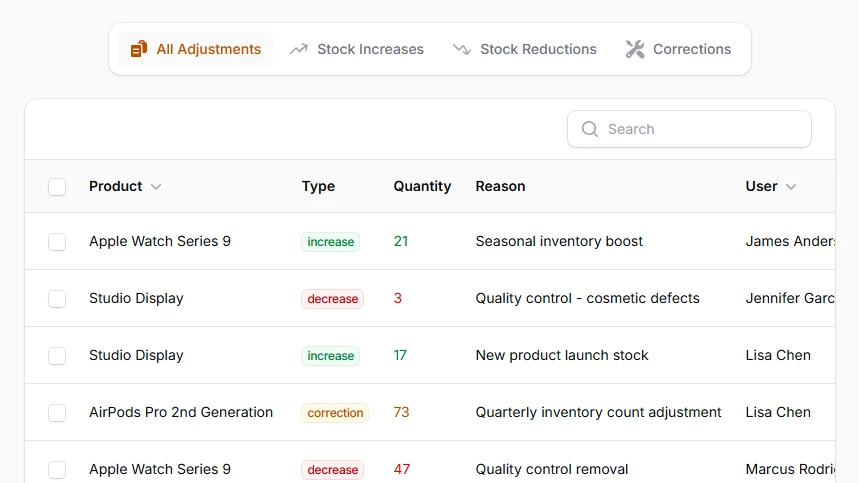Click Seasonal inventory boost reason

(559, 242)
